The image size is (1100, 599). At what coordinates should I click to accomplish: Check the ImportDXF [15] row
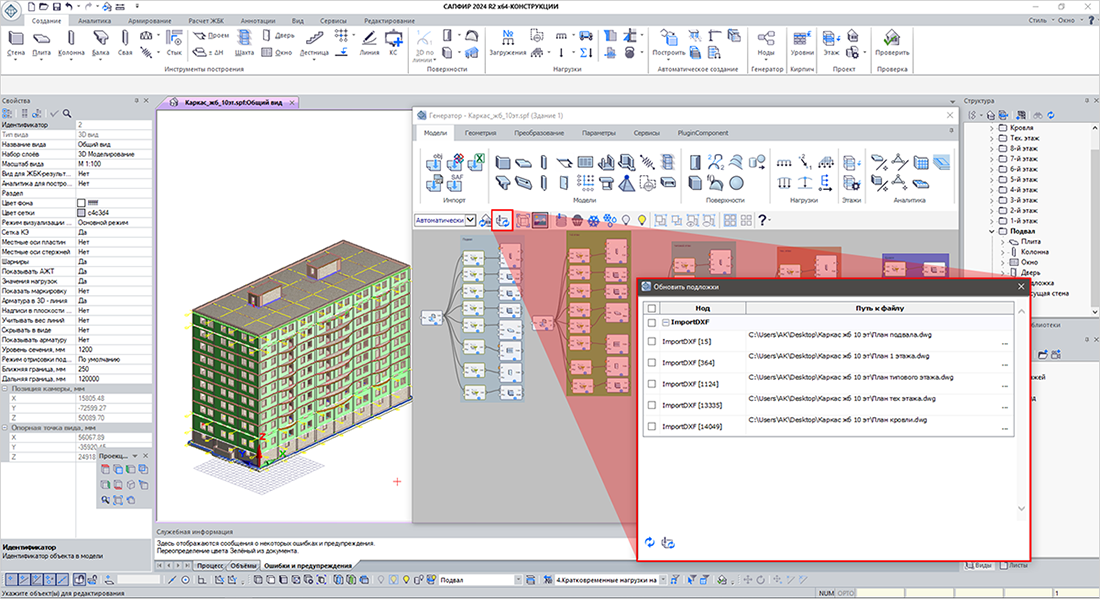click(652, 342)
